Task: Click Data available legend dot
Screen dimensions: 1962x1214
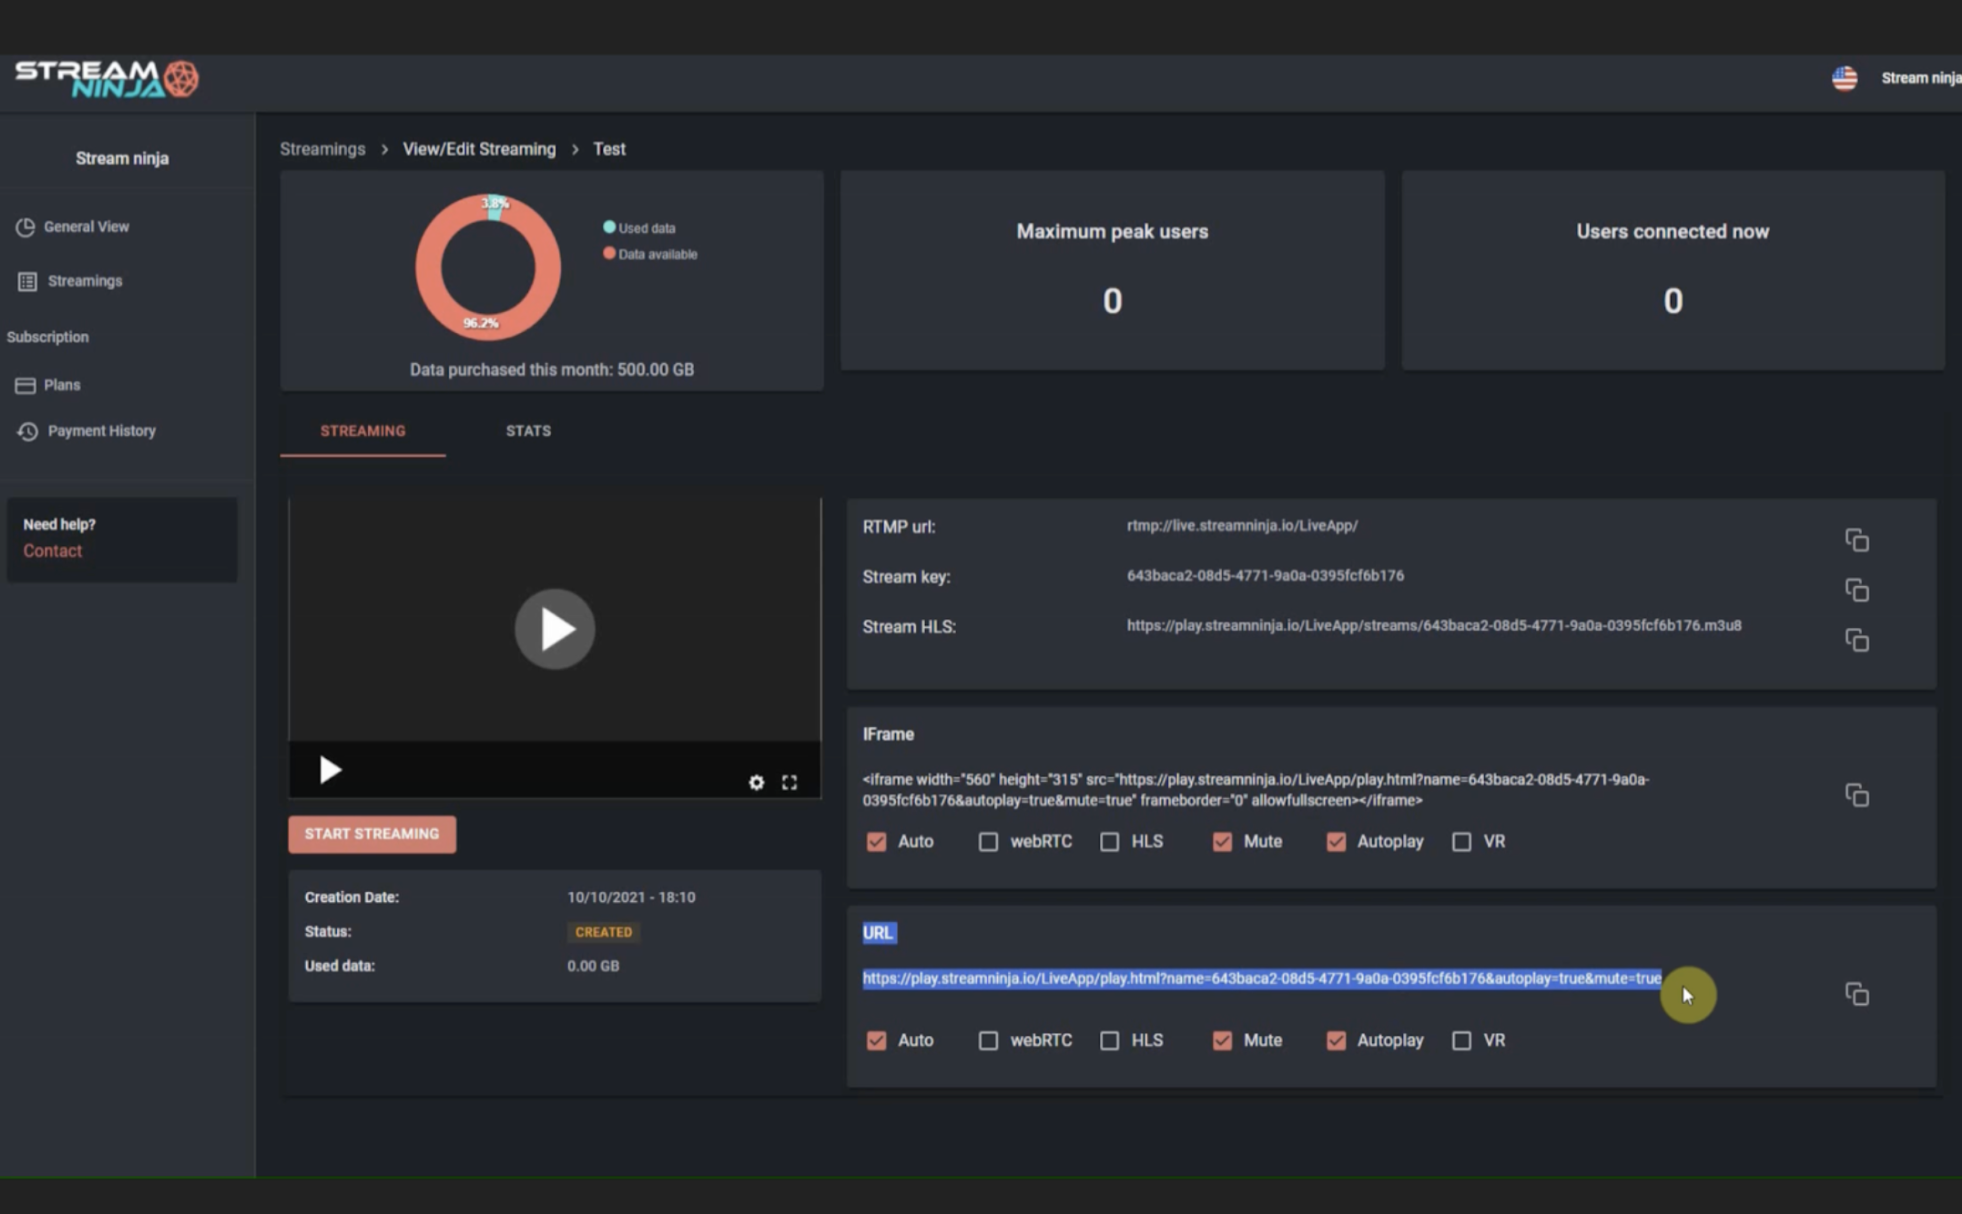Action: coord(609,253)
